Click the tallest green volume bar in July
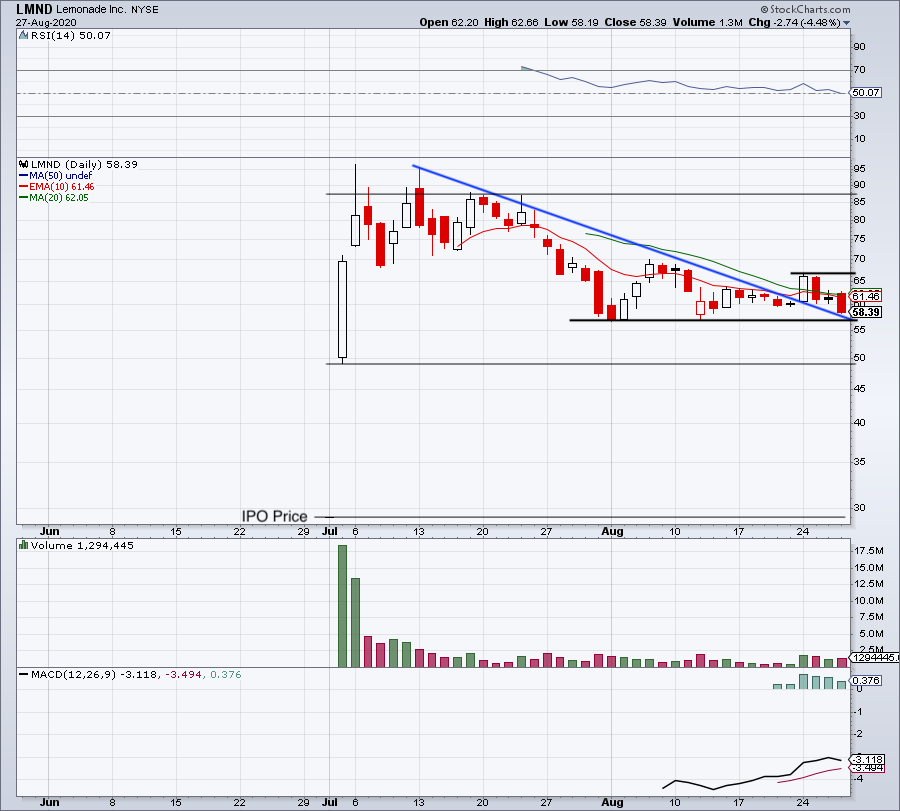This screenshot has height=811, width=900. tap(343, 606)
